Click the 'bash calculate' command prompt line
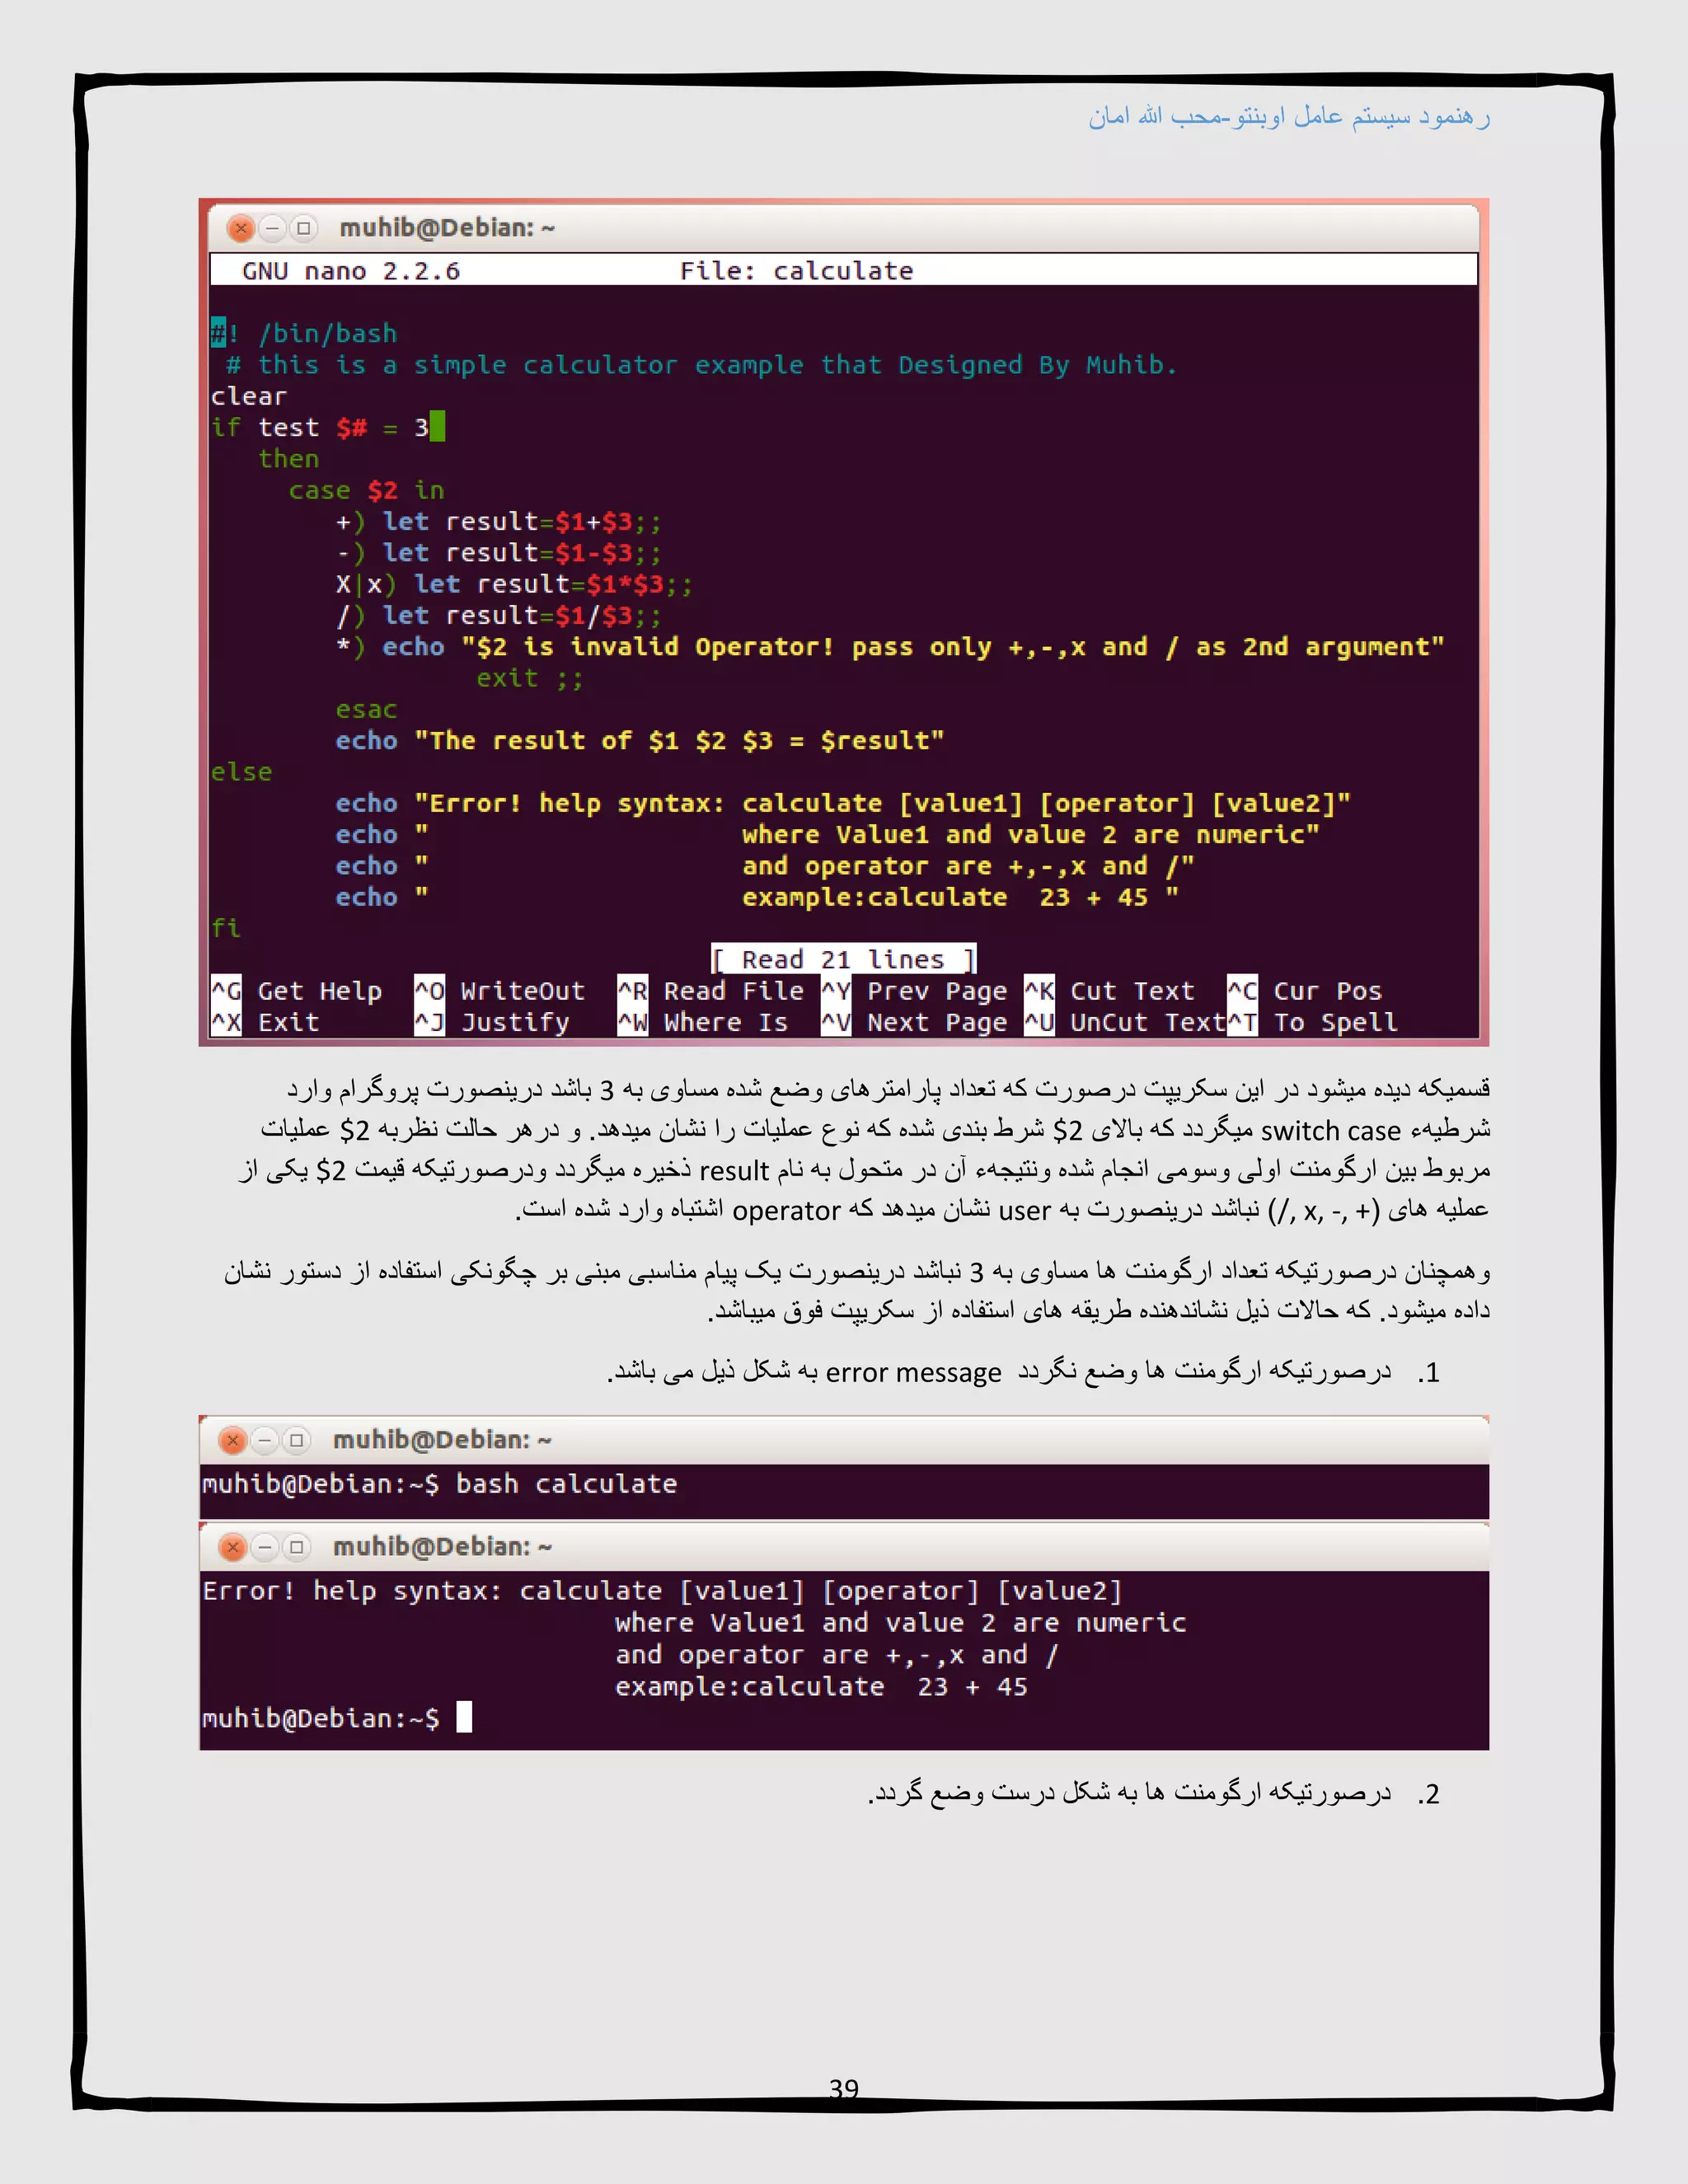The width and height of the screenshot is (1688, 2184). pyautogui.click(x=440, y=1484)
